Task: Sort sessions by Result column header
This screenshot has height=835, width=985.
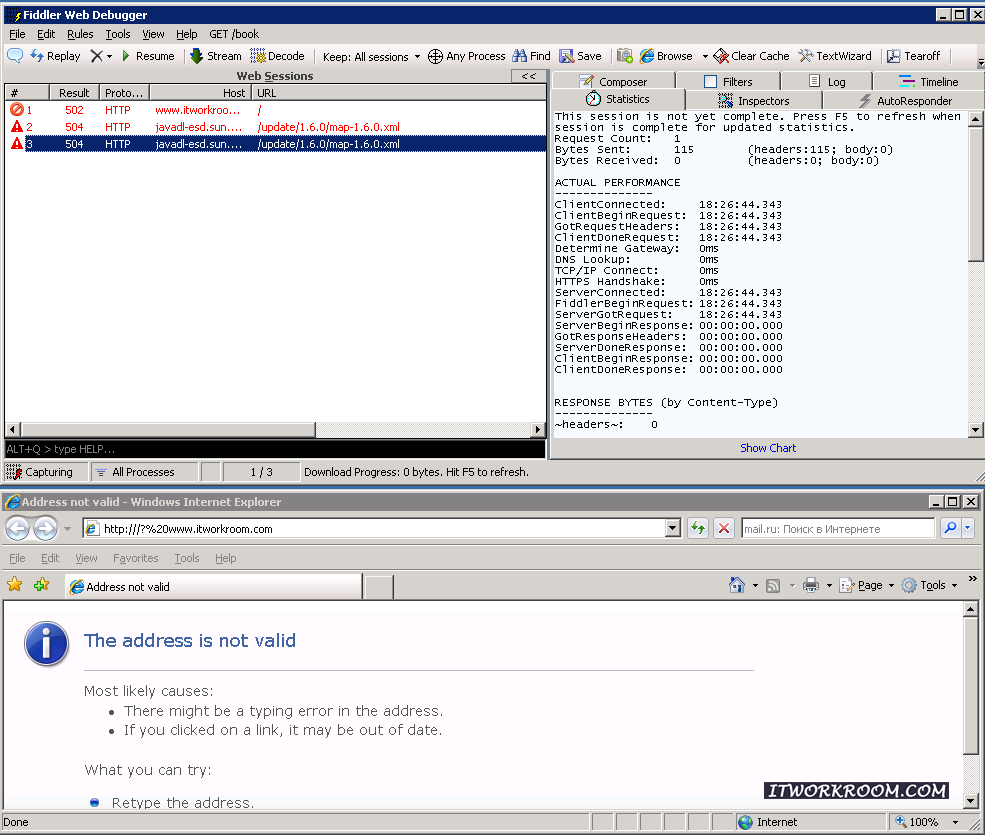Action: [x=74, y=93]
